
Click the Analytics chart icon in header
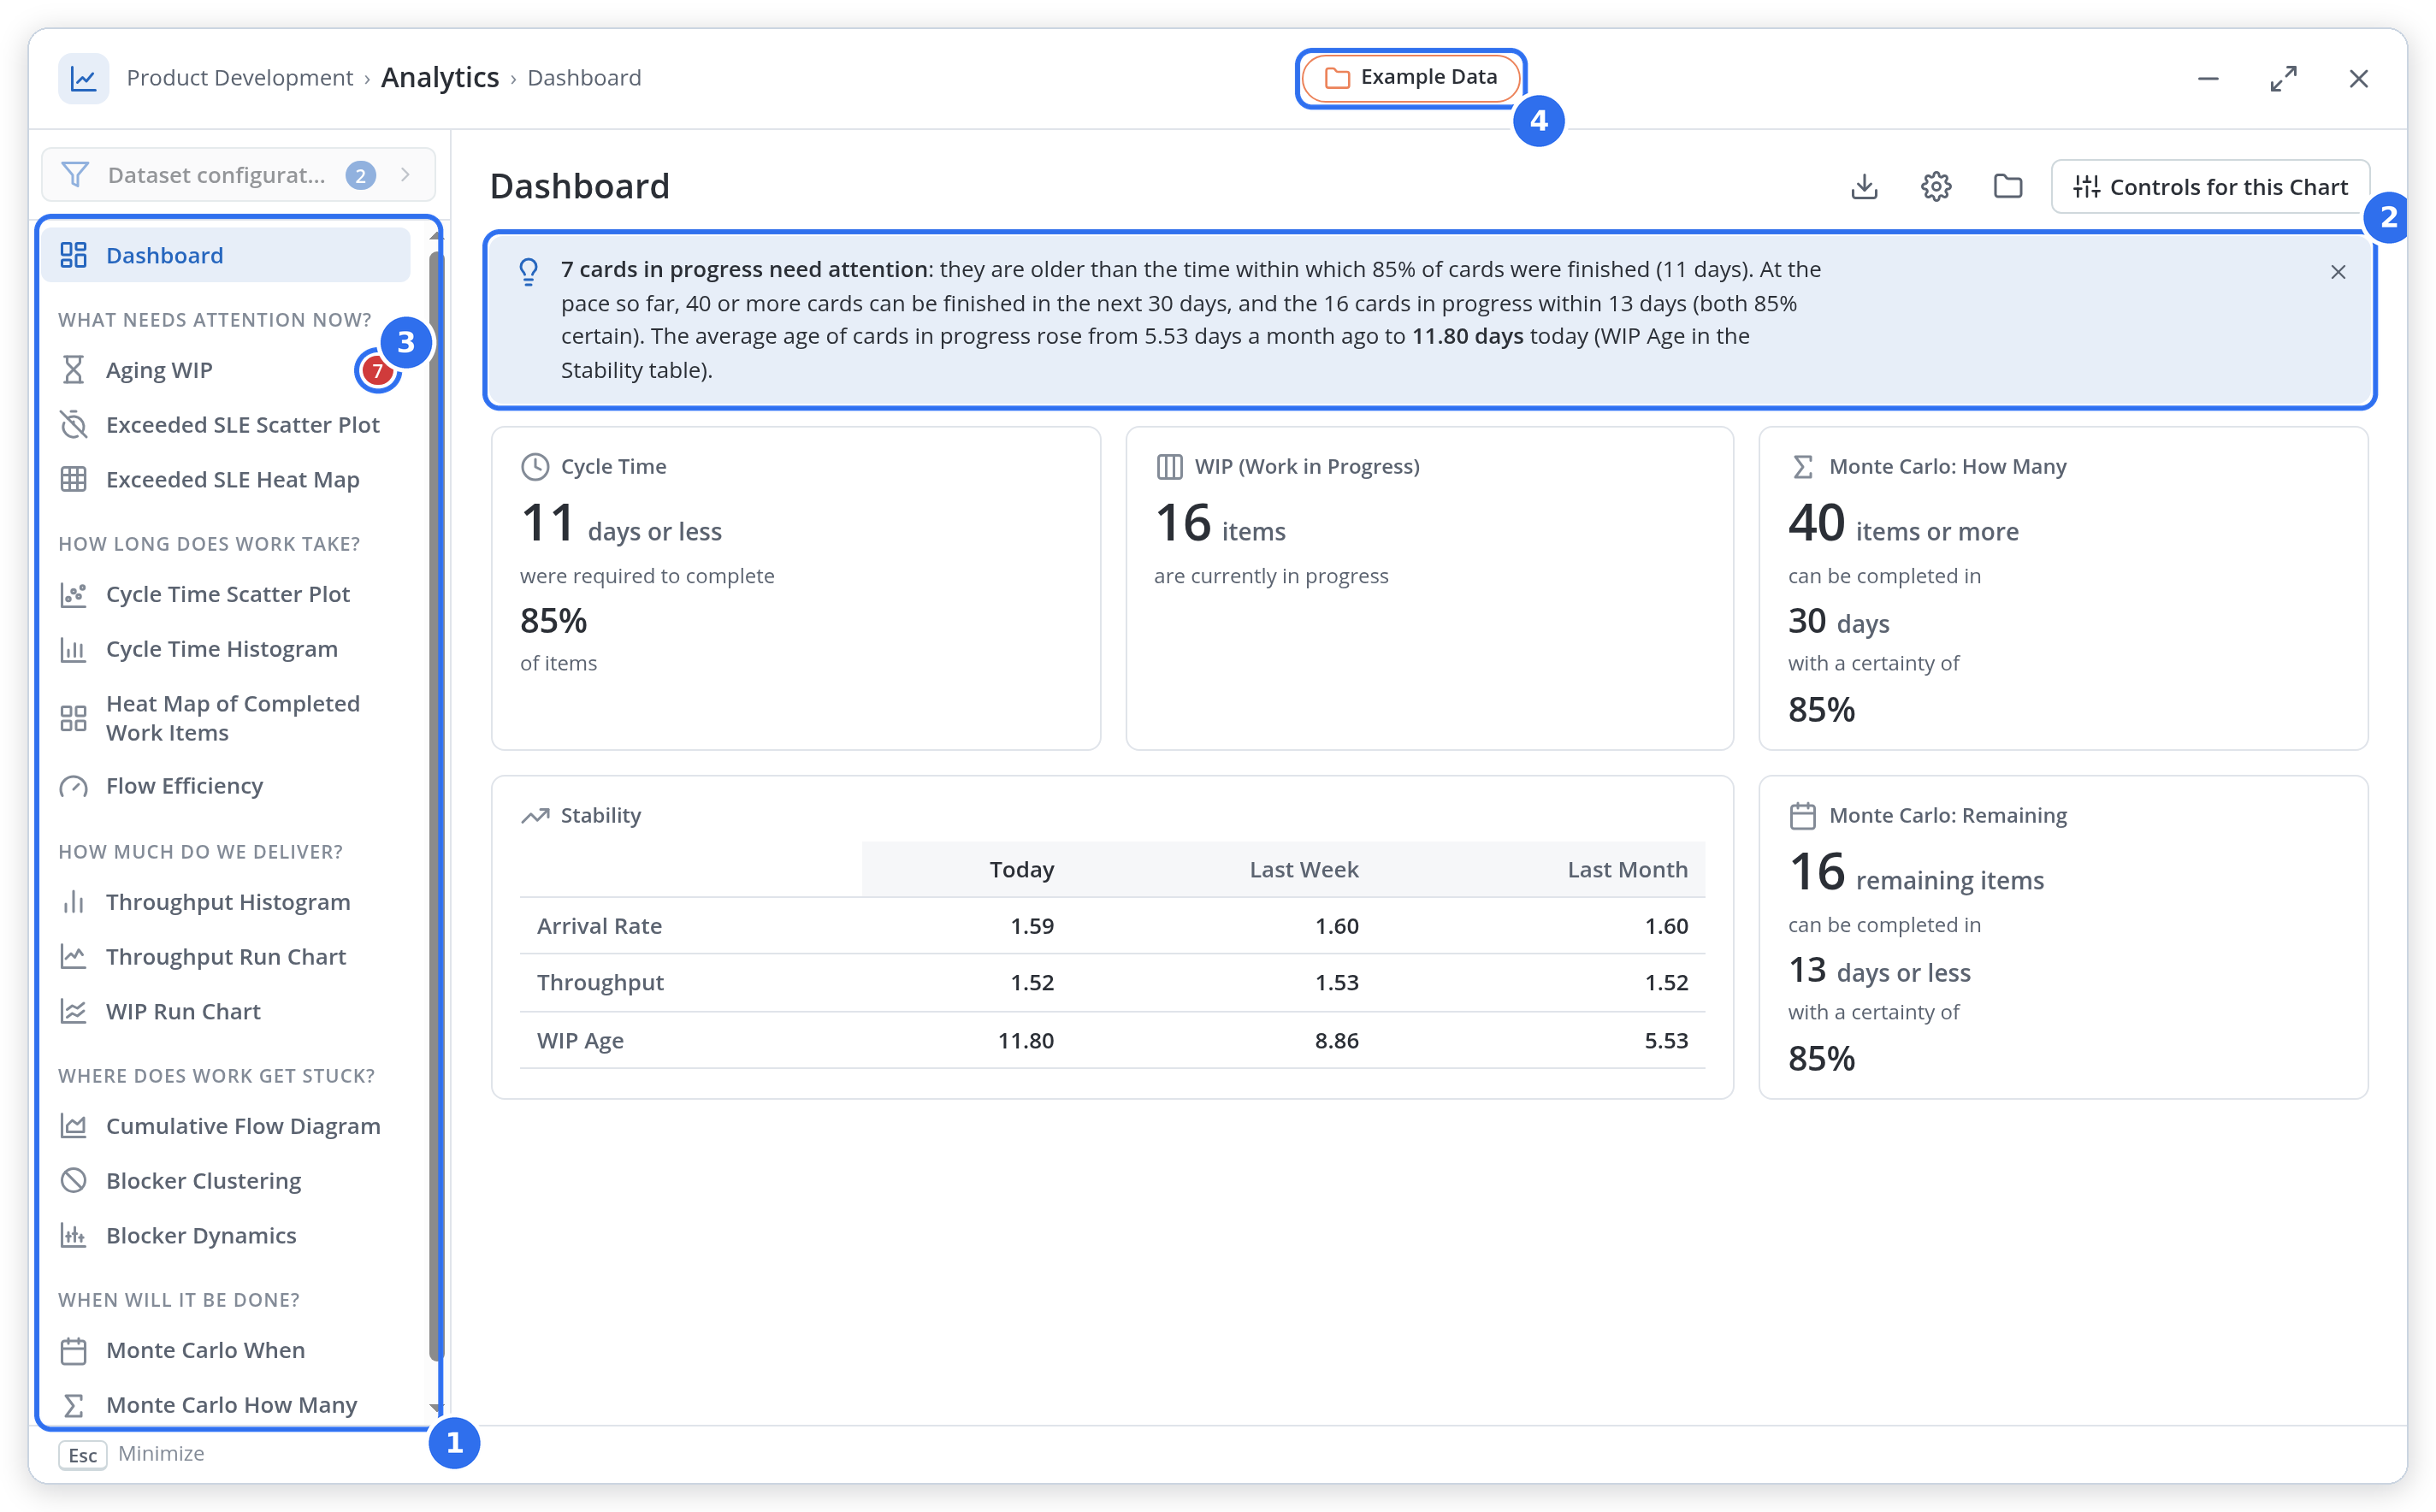[83, 78]
